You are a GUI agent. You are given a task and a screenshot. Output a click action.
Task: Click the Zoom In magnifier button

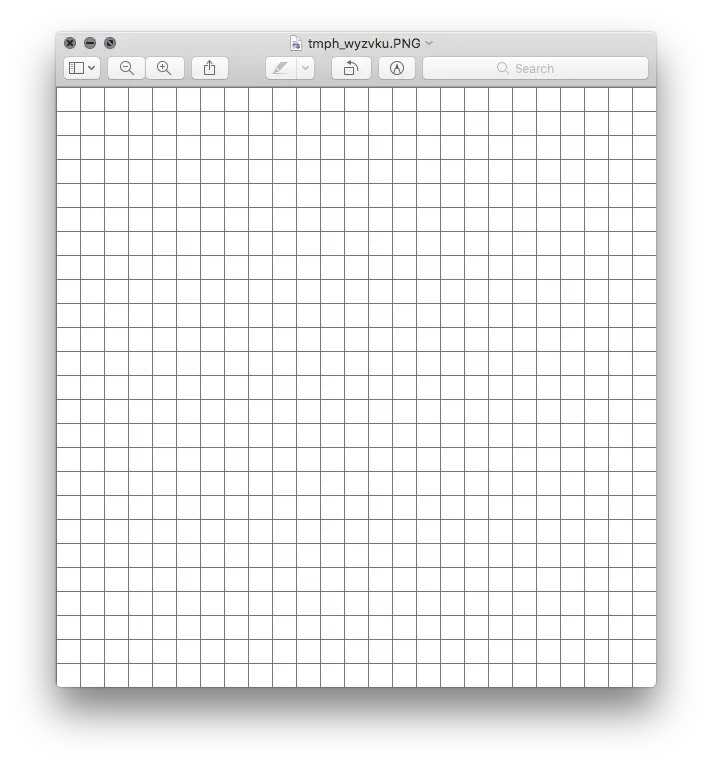coord(164,68)
